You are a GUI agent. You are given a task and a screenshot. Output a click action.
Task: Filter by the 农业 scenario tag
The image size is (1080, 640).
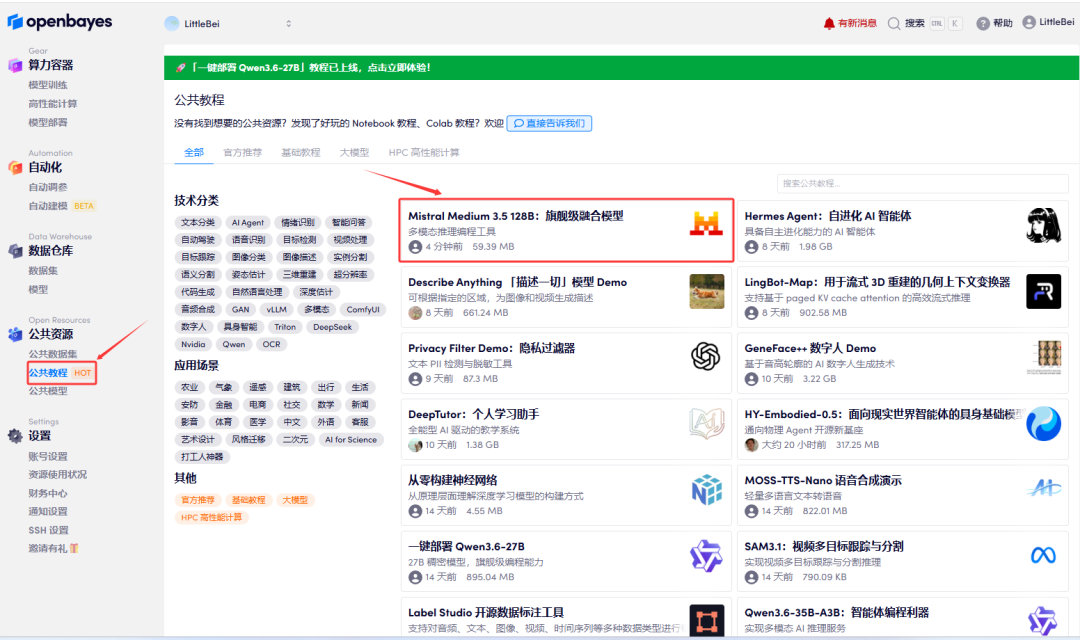(189, 387)
